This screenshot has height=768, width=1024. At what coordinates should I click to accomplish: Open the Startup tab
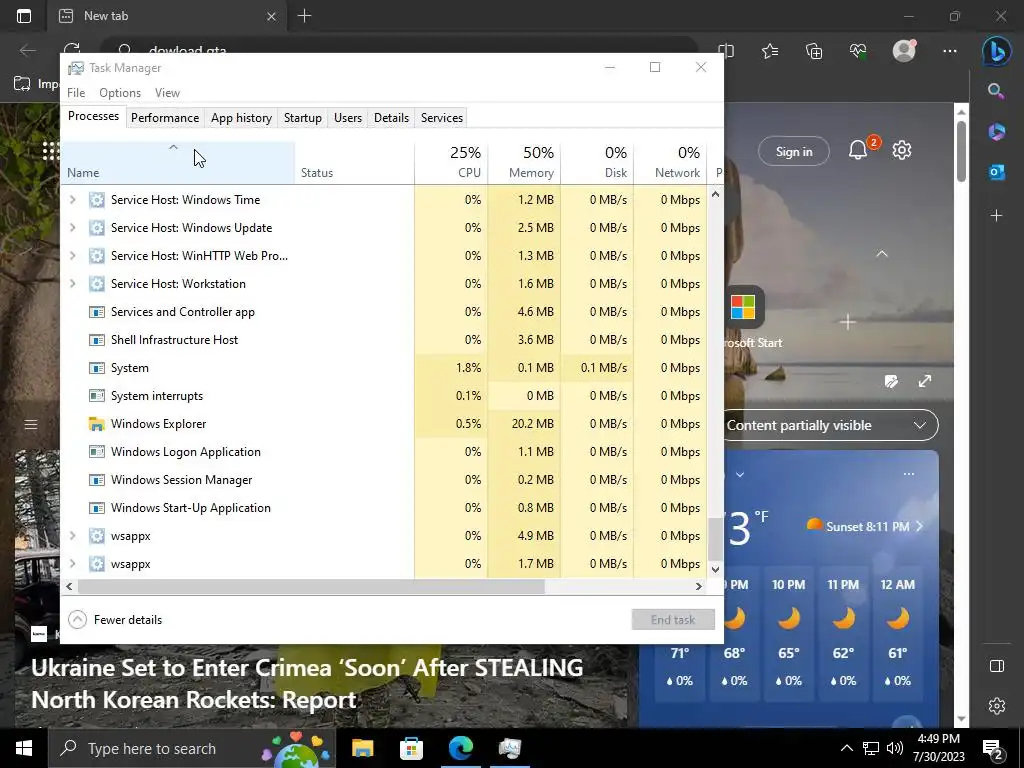[302, 118]
